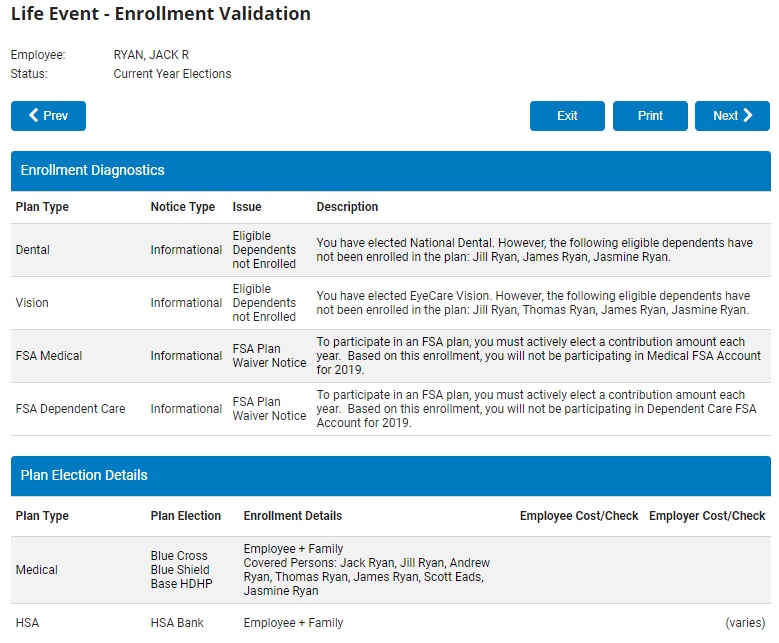
Task: Click the left chevron icon on Prev
Action: click(x=34, y=116)
